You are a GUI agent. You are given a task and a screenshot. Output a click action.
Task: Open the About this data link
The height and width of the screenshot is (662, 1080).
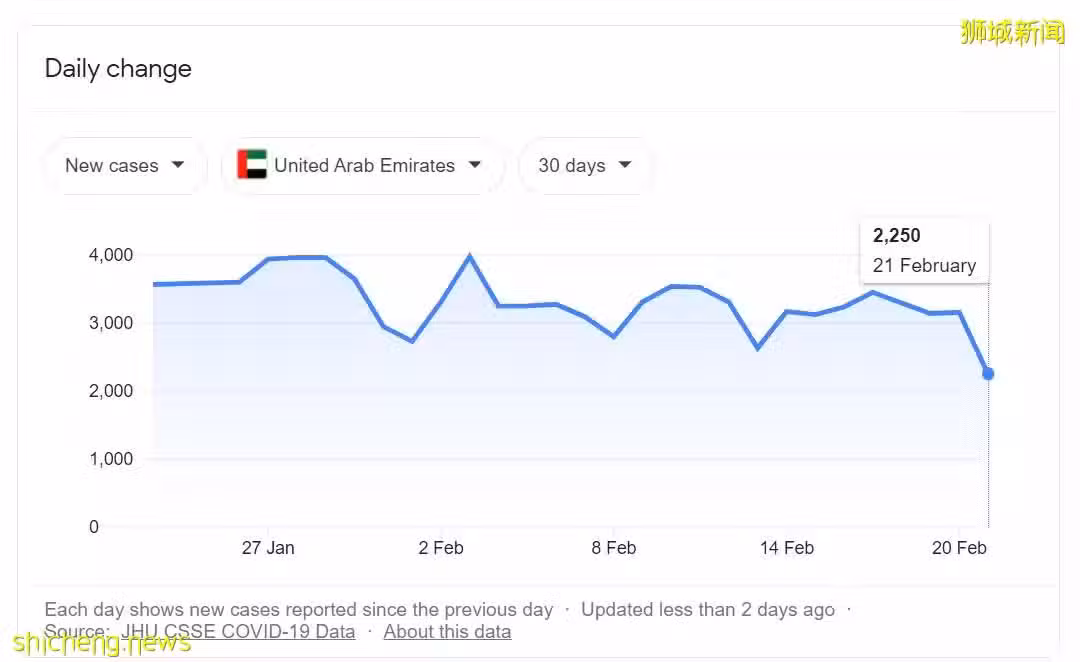pos(448,632)
